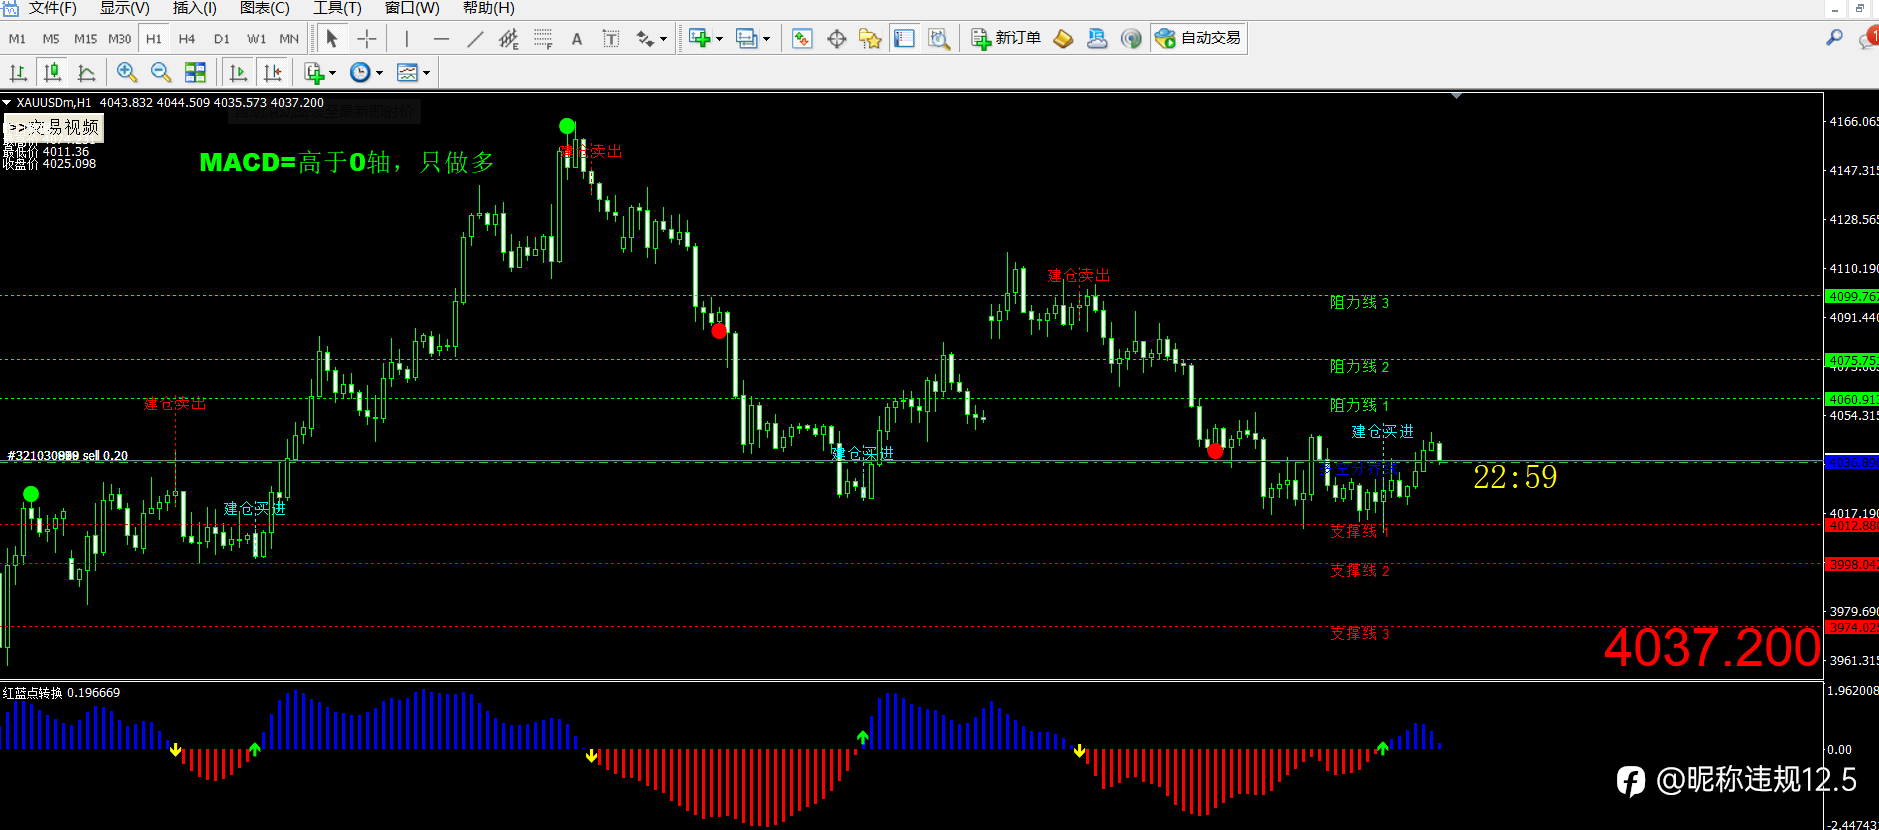This screenshot has width=1879, height=830.
Task: Select the draw trendline tool
Action: tap(475, 39)
